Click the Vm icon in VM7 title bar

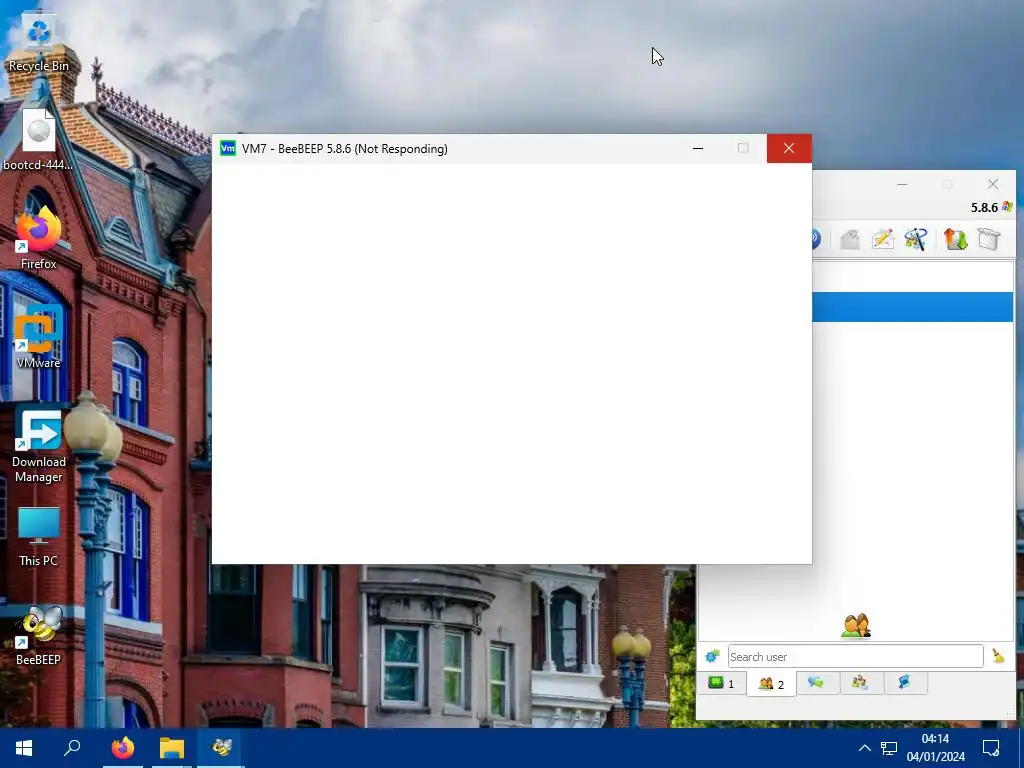click(x=228, y=148)
